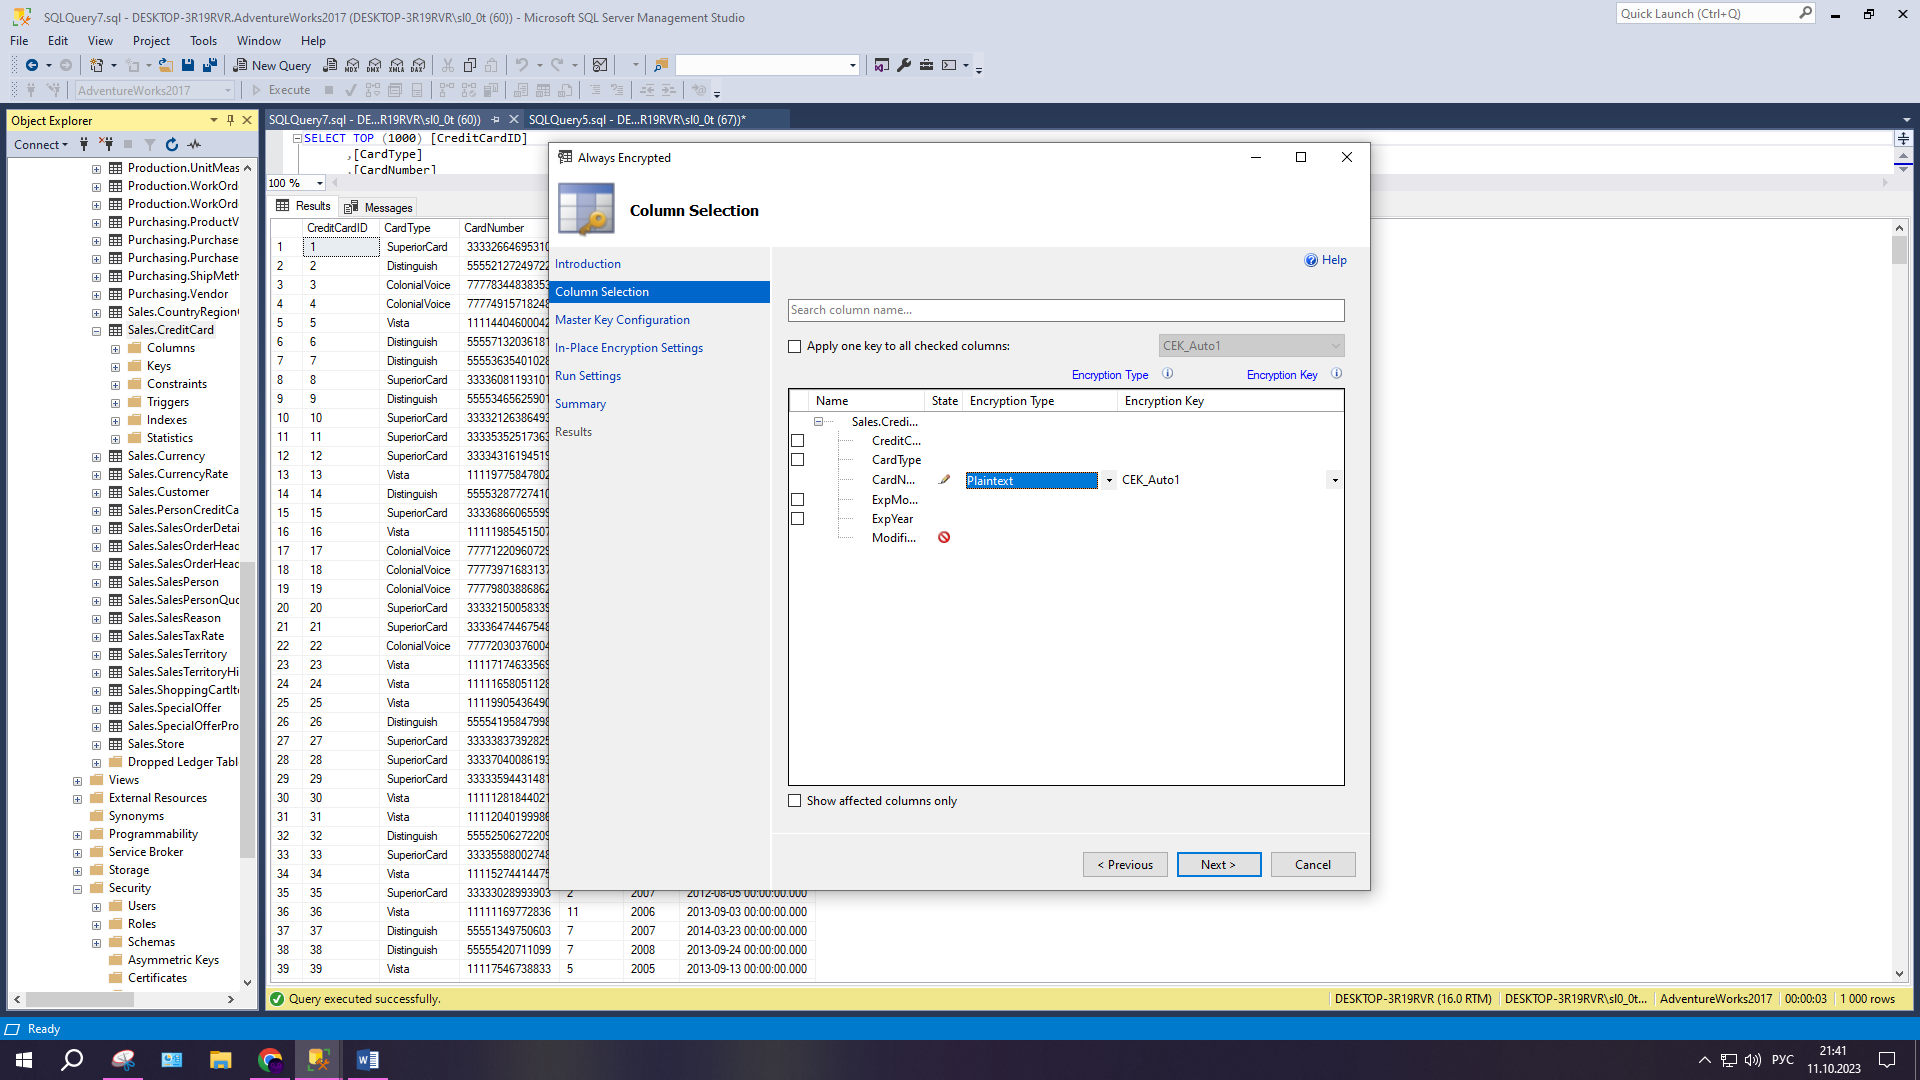
Task: Open the Tools menu
Action: click(x=203, y=41)
